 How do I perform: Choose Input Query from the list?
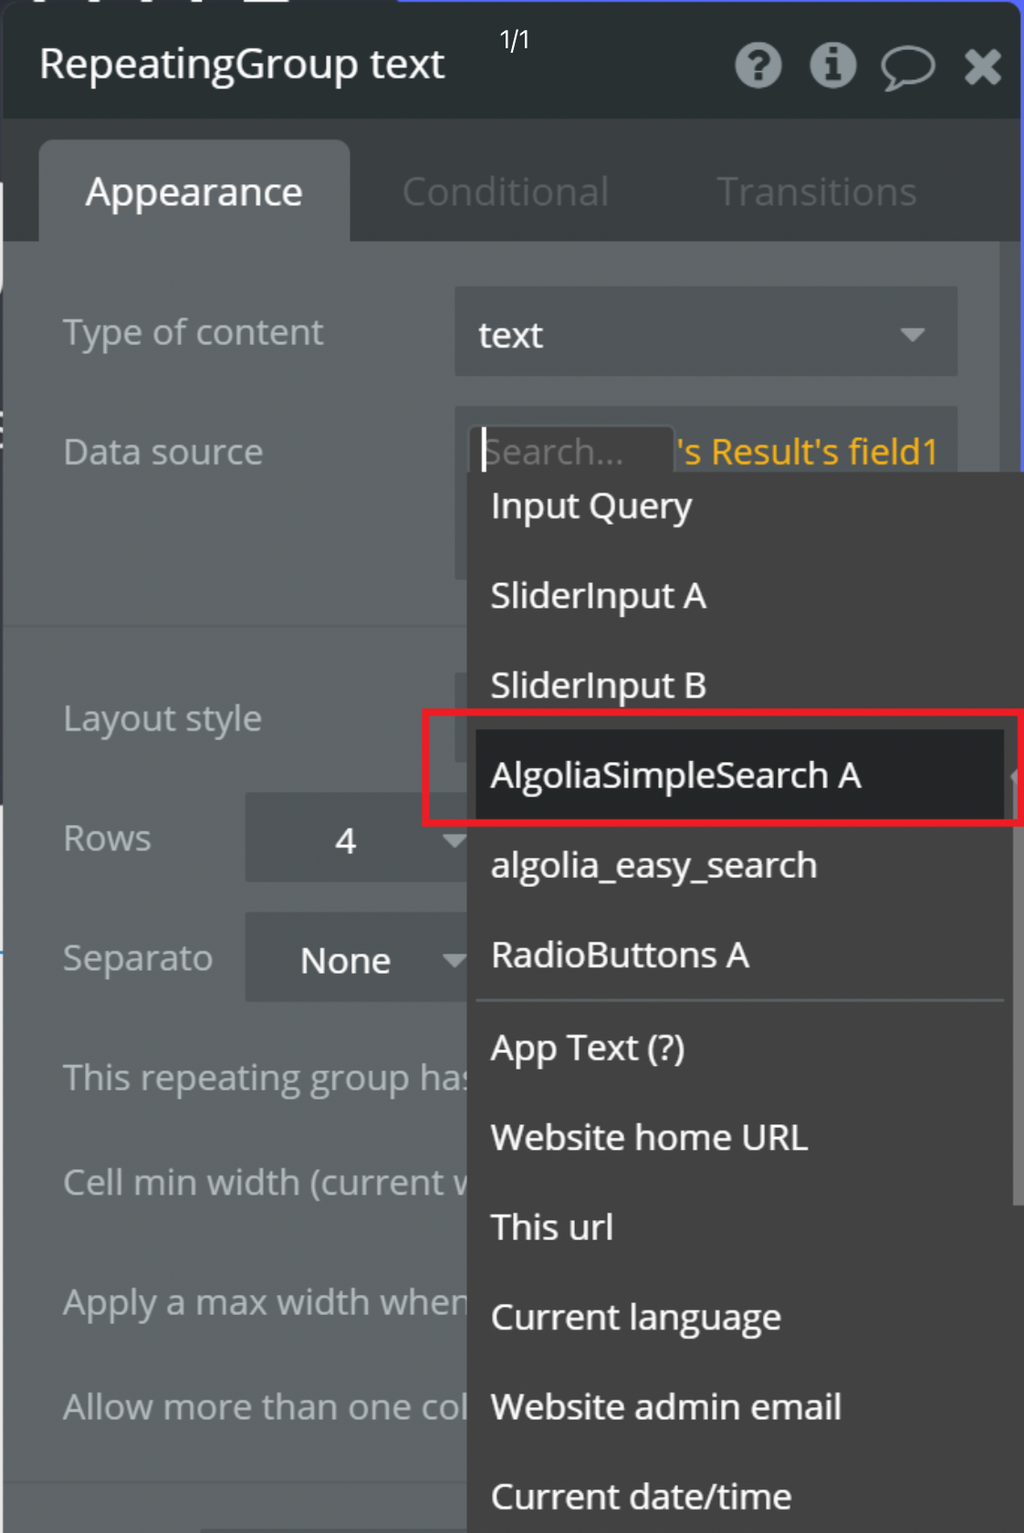pos(591,507)
